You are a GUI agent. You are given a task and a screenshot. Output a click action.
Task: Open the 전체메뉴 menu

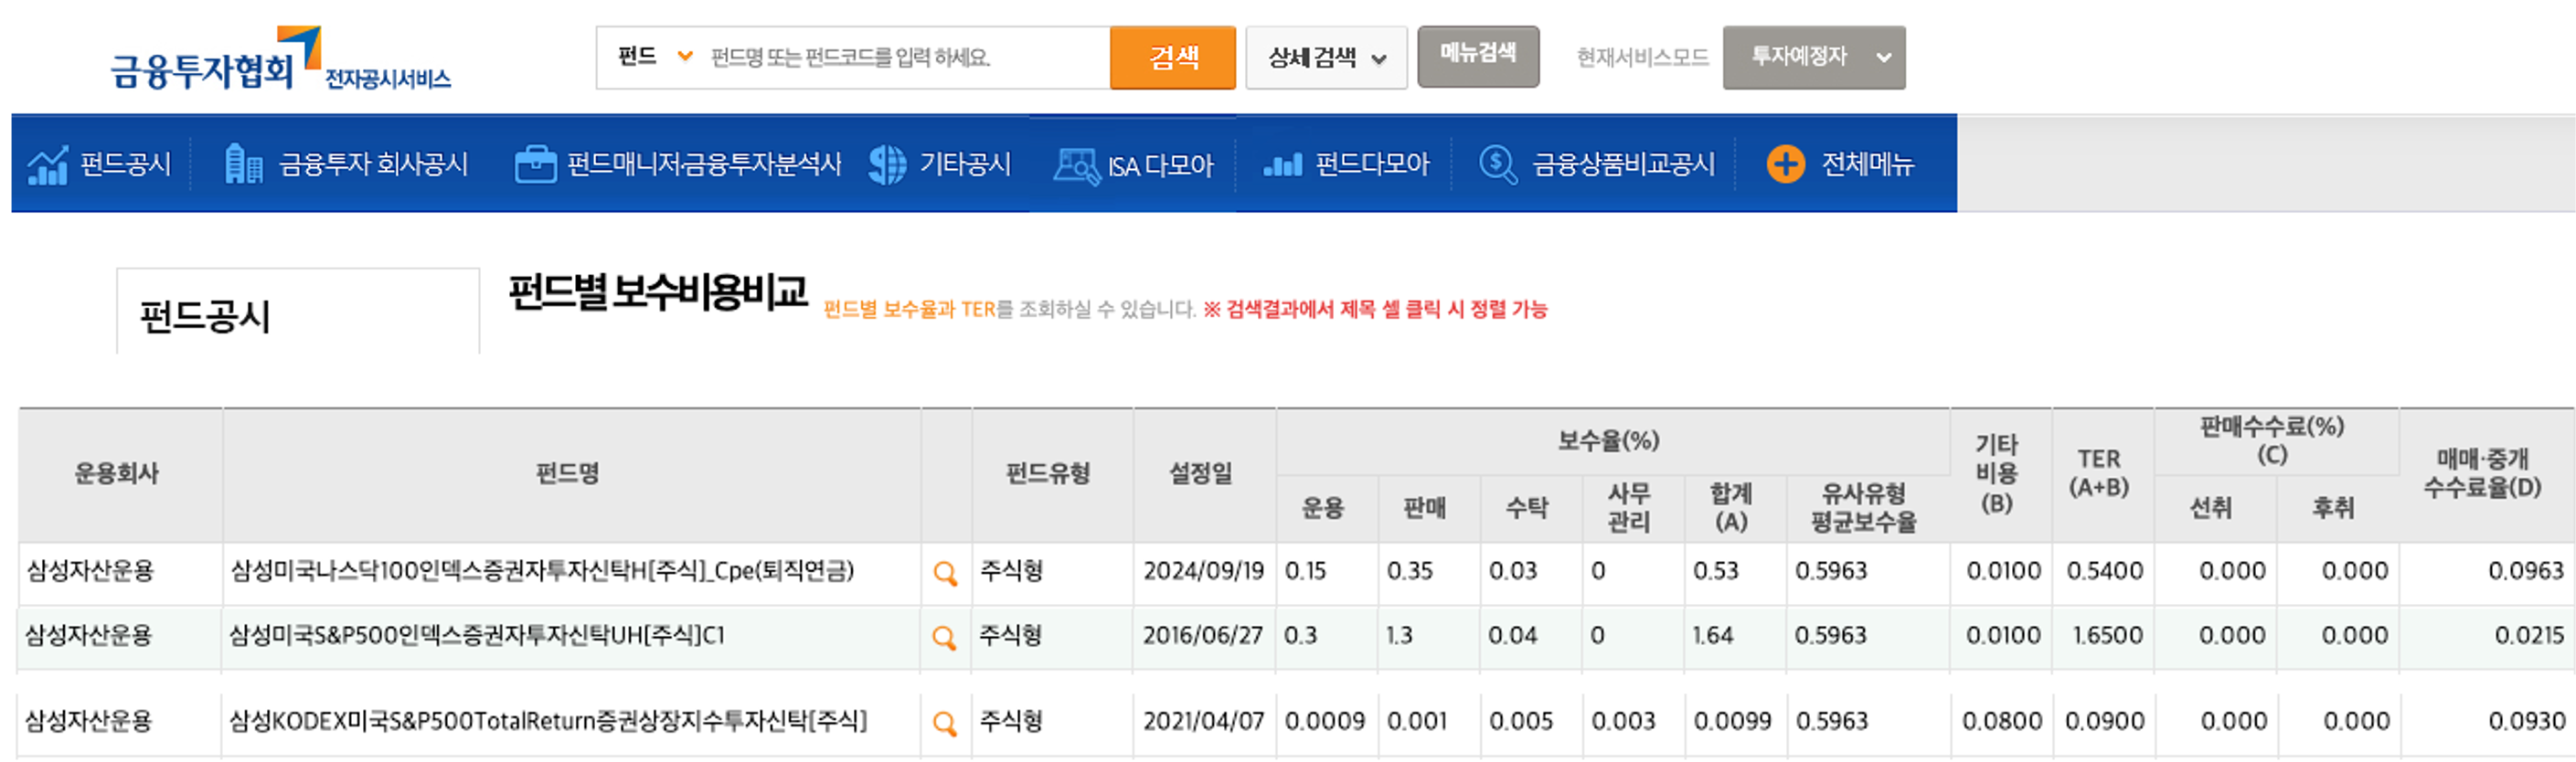1867,164
